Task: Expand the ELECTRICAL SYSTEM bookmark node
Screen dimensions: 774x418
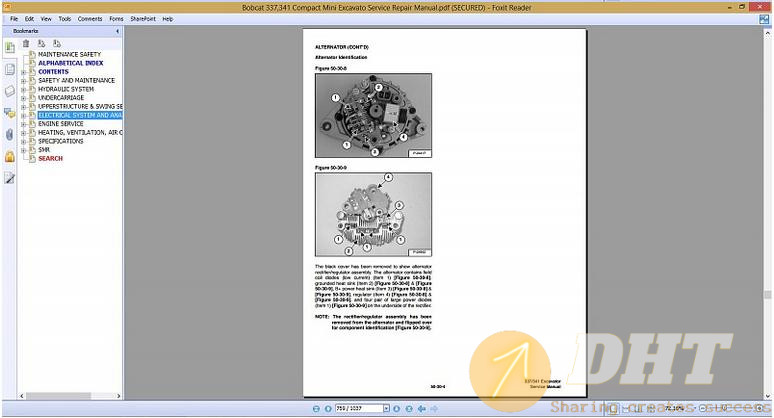Action: click(x=23, y=115)
